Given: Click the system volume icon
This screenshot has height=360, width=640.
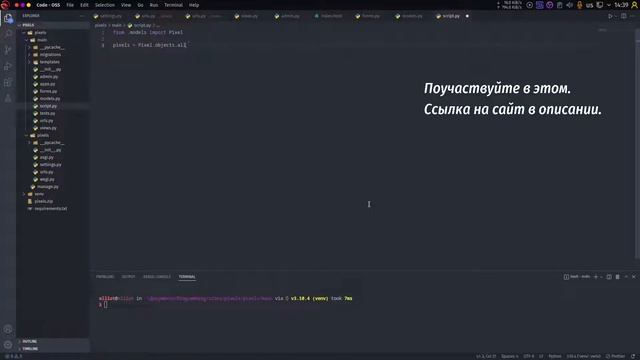Looking at the screenshot, I should pyautogui.click(x=569, y=5).
